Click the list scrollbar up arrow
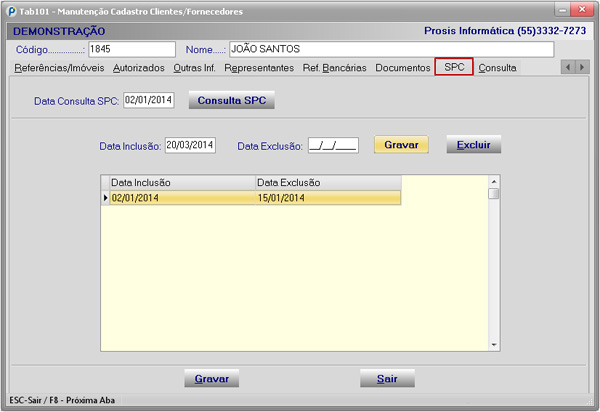This screenshot has width=600, height=412. 494,181
